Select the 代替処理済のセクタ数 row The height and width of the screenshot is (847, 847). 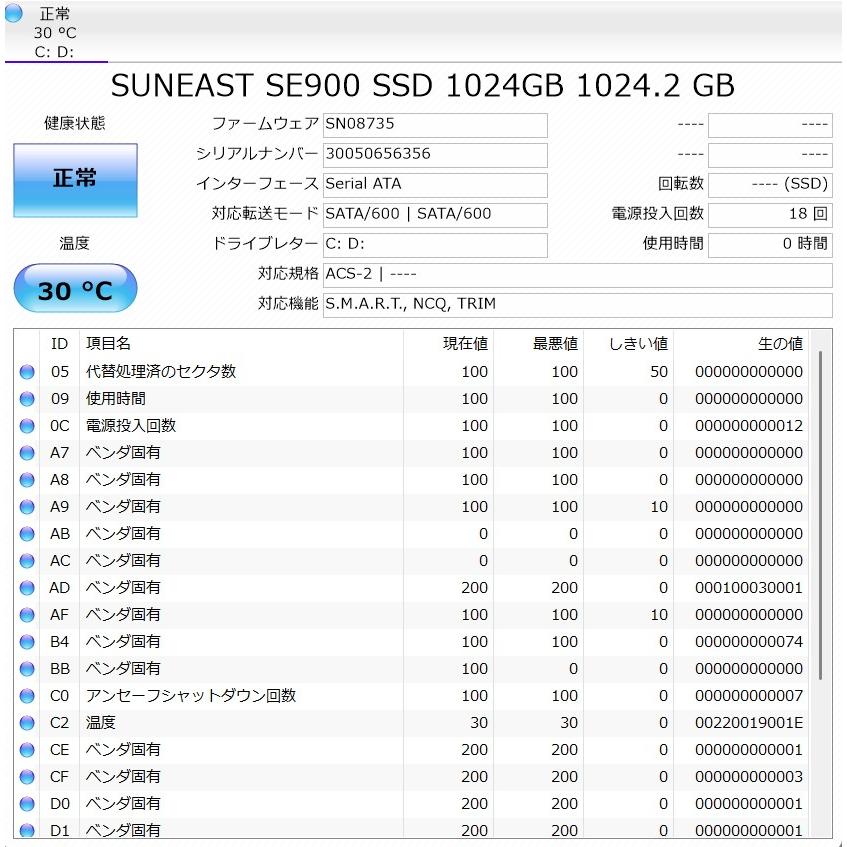pos(412,372)
